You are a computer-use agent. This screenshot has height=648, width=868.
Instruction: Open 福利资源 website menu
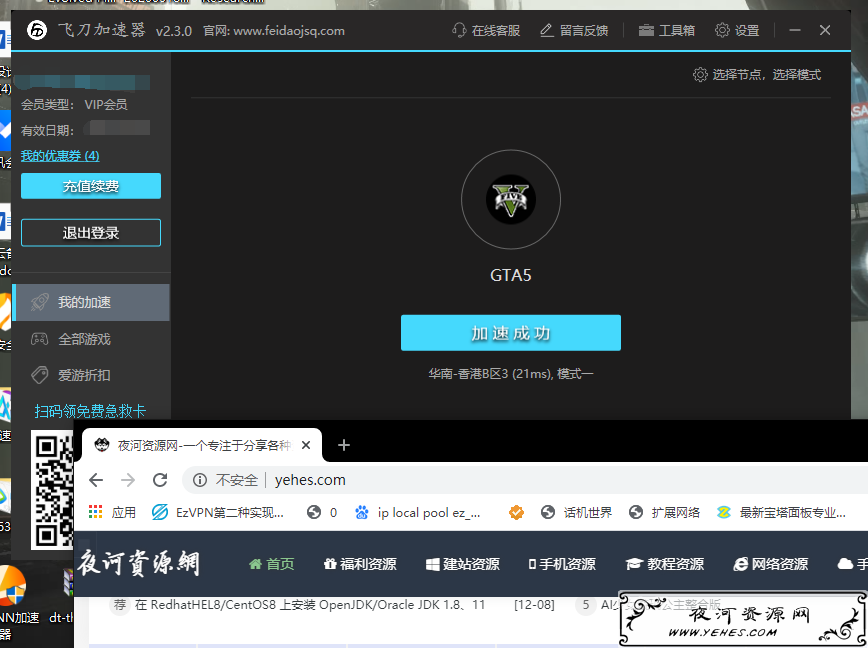(360, 564)
